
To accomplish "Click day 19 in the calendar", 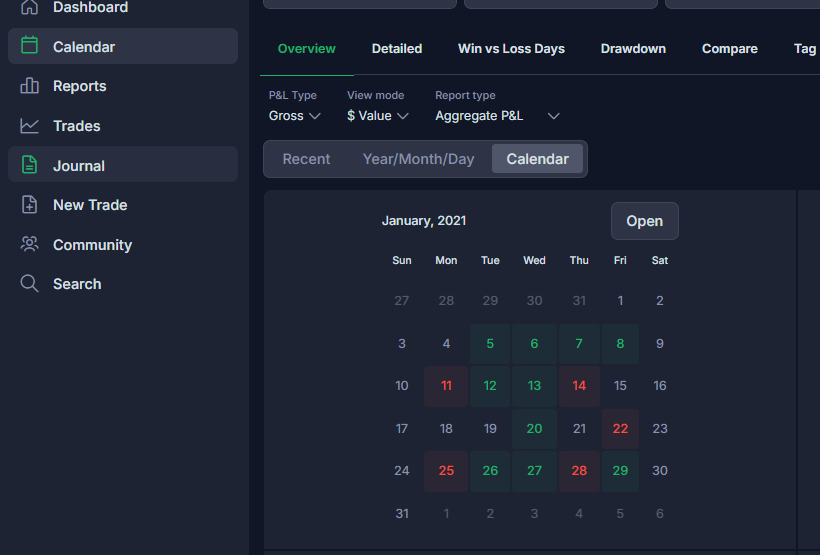I will tap(490, 429).
